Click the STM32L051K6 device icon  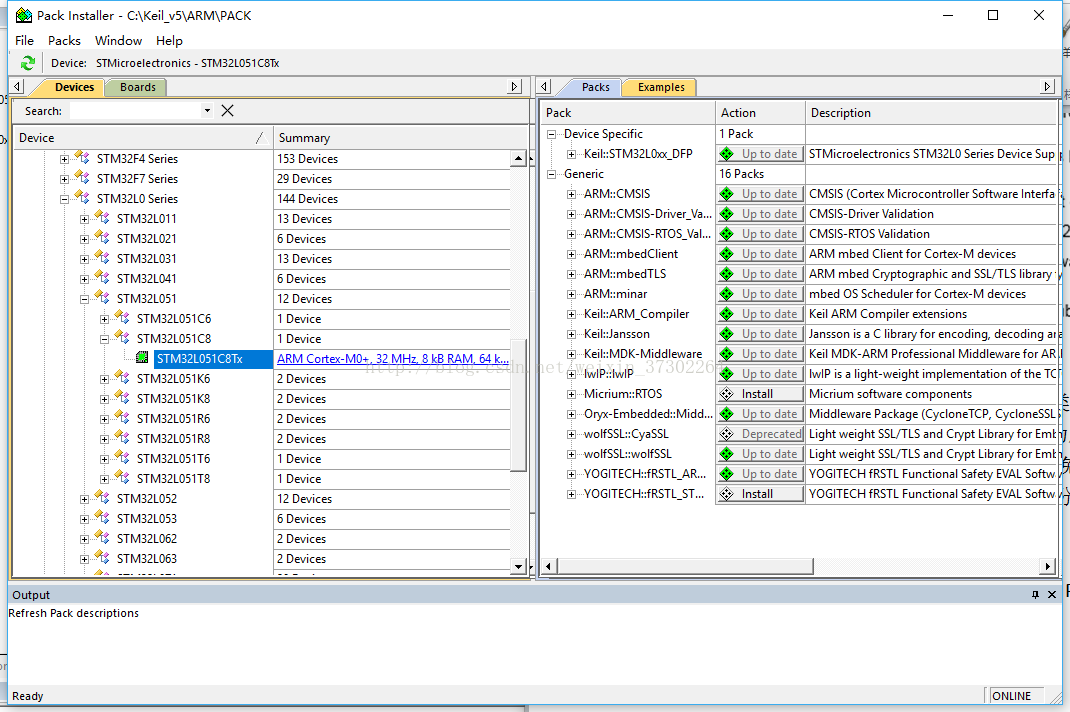tap(122, 379)
